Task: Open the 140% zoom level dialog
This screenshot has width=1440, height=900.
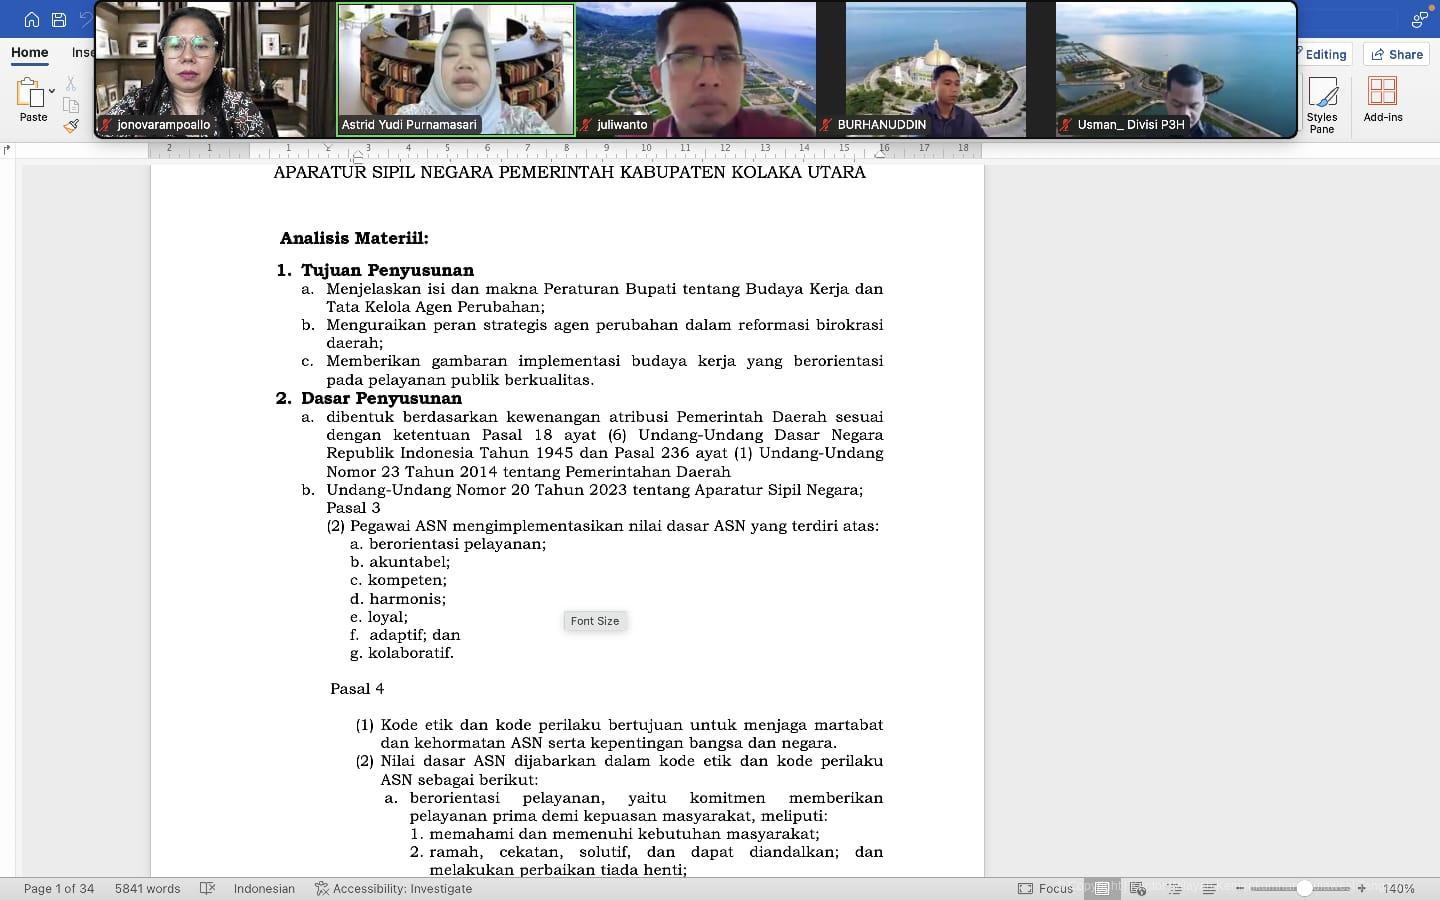Action: click(1399, 888)
